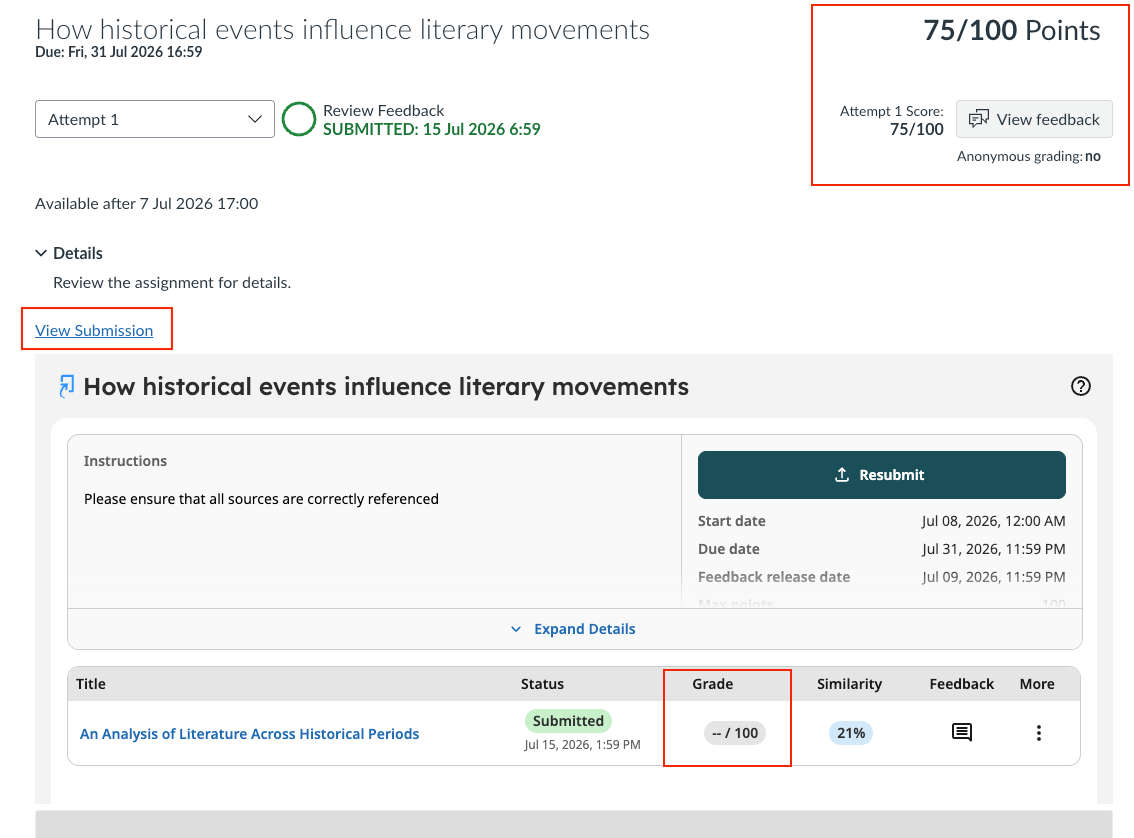Click the Anonymous grading: no text
The height and width of the screenshot is (838, 1134).
1028,156
